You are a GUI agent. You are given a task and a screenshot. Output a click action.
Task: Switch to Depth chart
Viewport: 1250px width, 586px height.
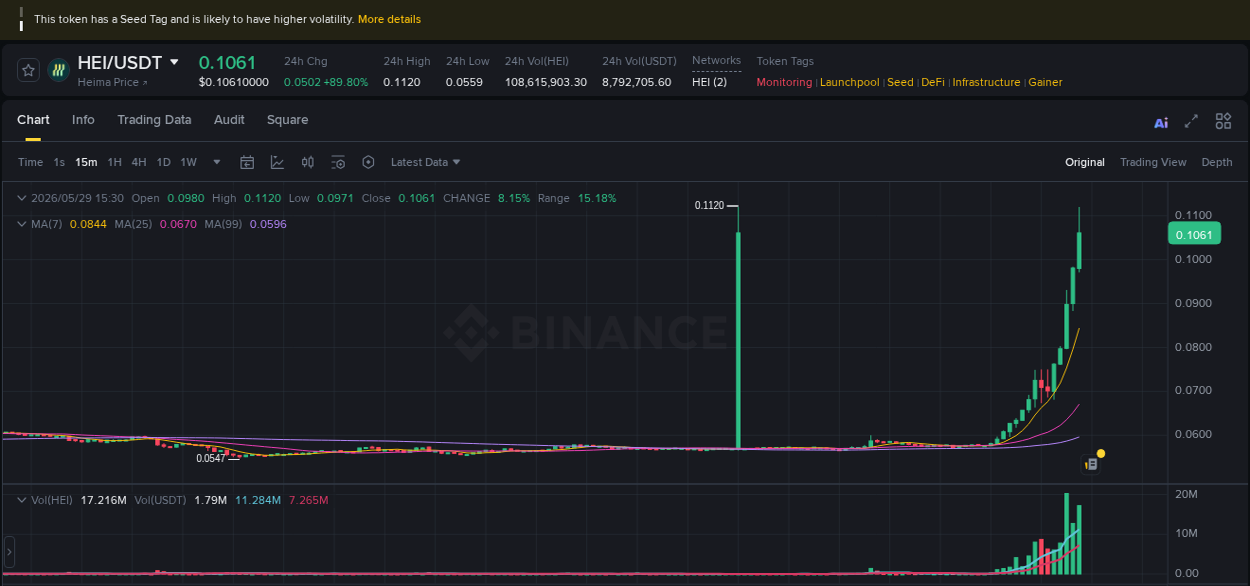(1217, 162)
